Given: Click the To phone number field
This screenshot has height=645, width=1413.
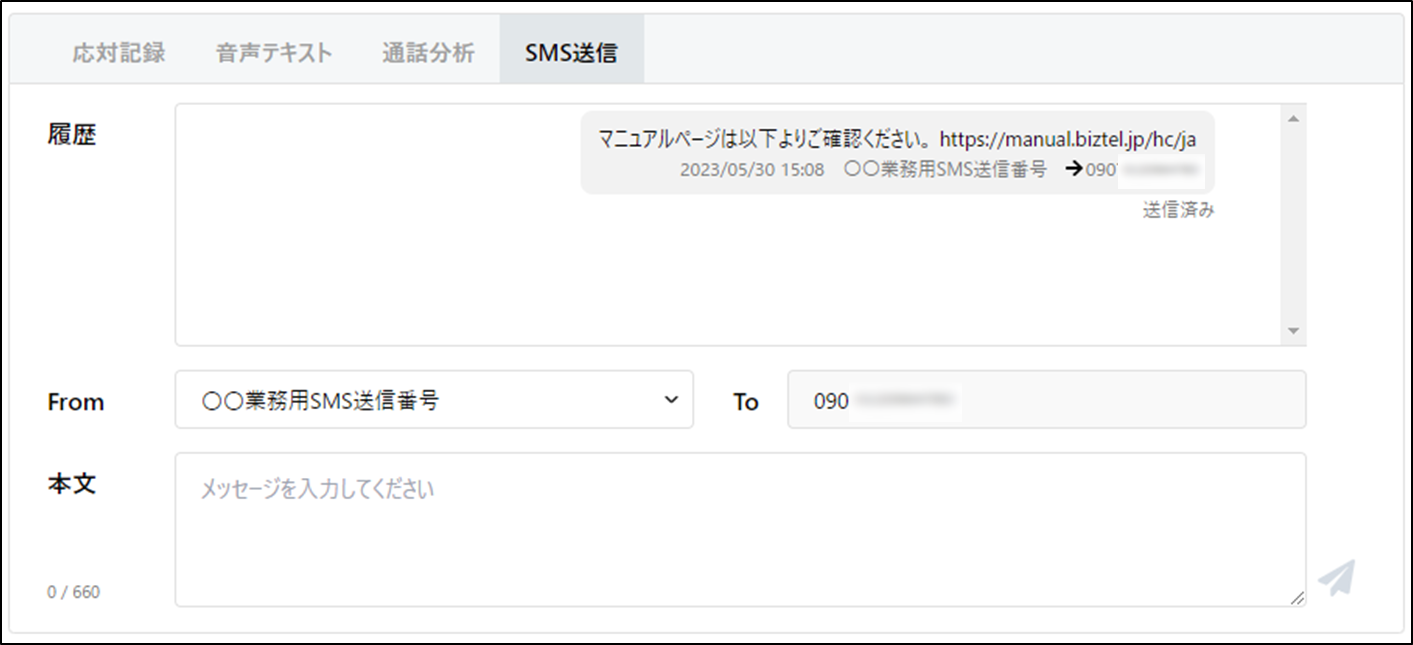Looking at the screenshot, I should pyautogui.click(x=1046, y=400).
